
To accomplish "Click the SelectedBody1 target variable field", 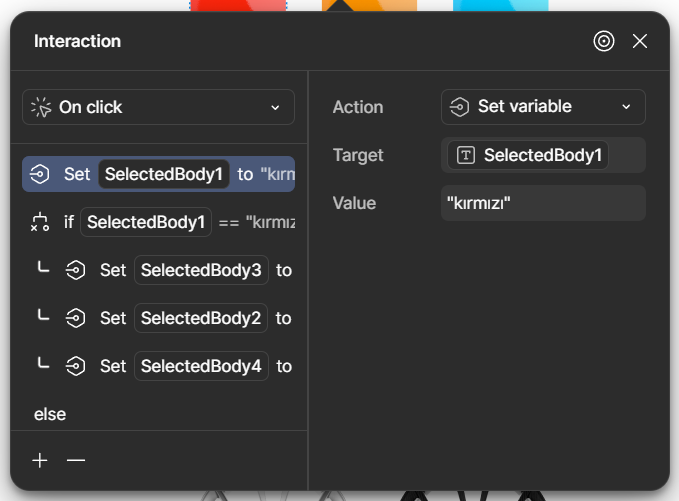I will [x=530, y=155].
